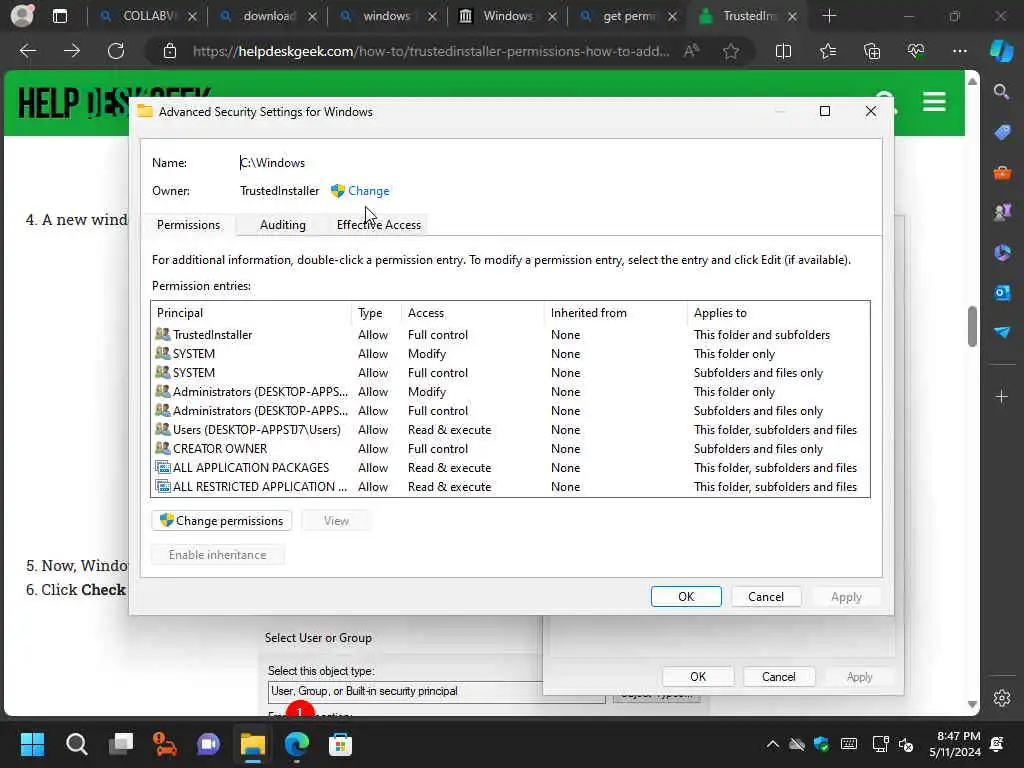Screen dimensions: 1024x768
Task: Open browser essentials heart icon
Action: coord(916,51)
